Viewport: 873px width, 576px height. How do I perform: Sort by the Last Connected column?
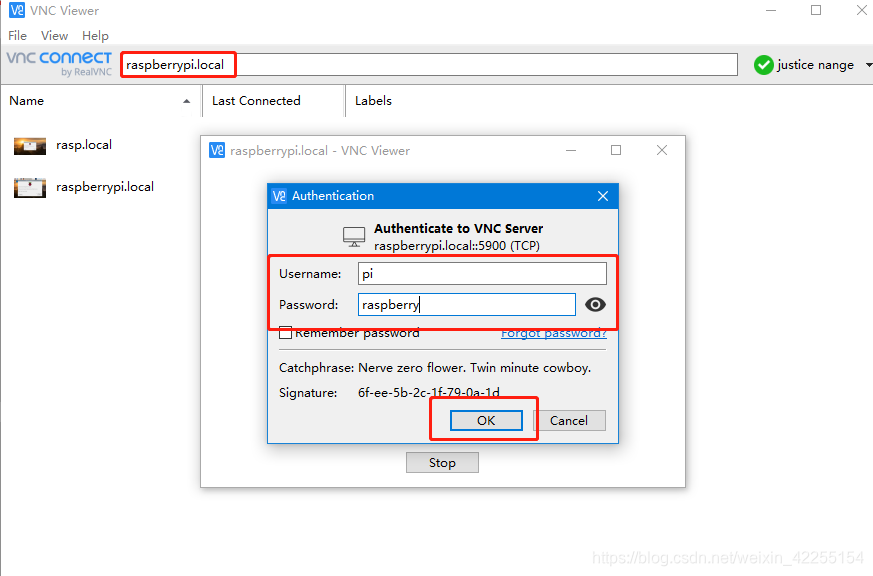pyautogui.click(x=273, y=101)
